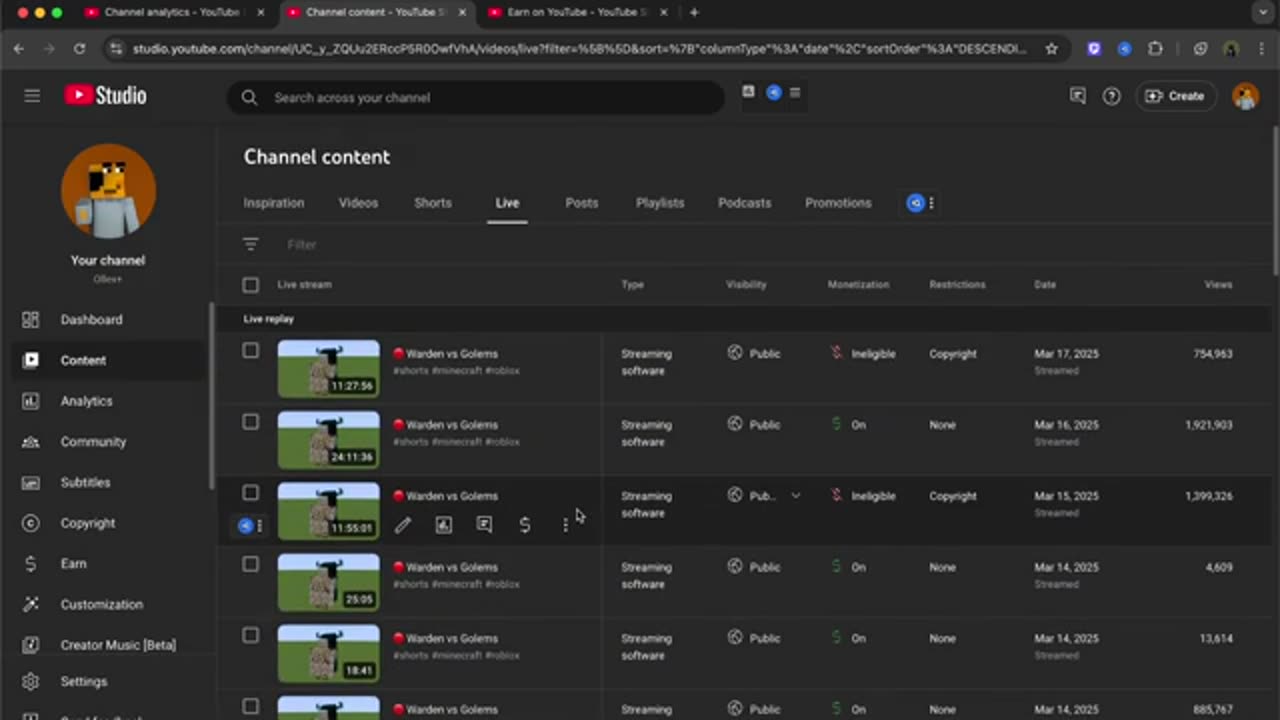
Task: Click monetization dollar icon on hovered stream row
Action: (x=525, y=525)
